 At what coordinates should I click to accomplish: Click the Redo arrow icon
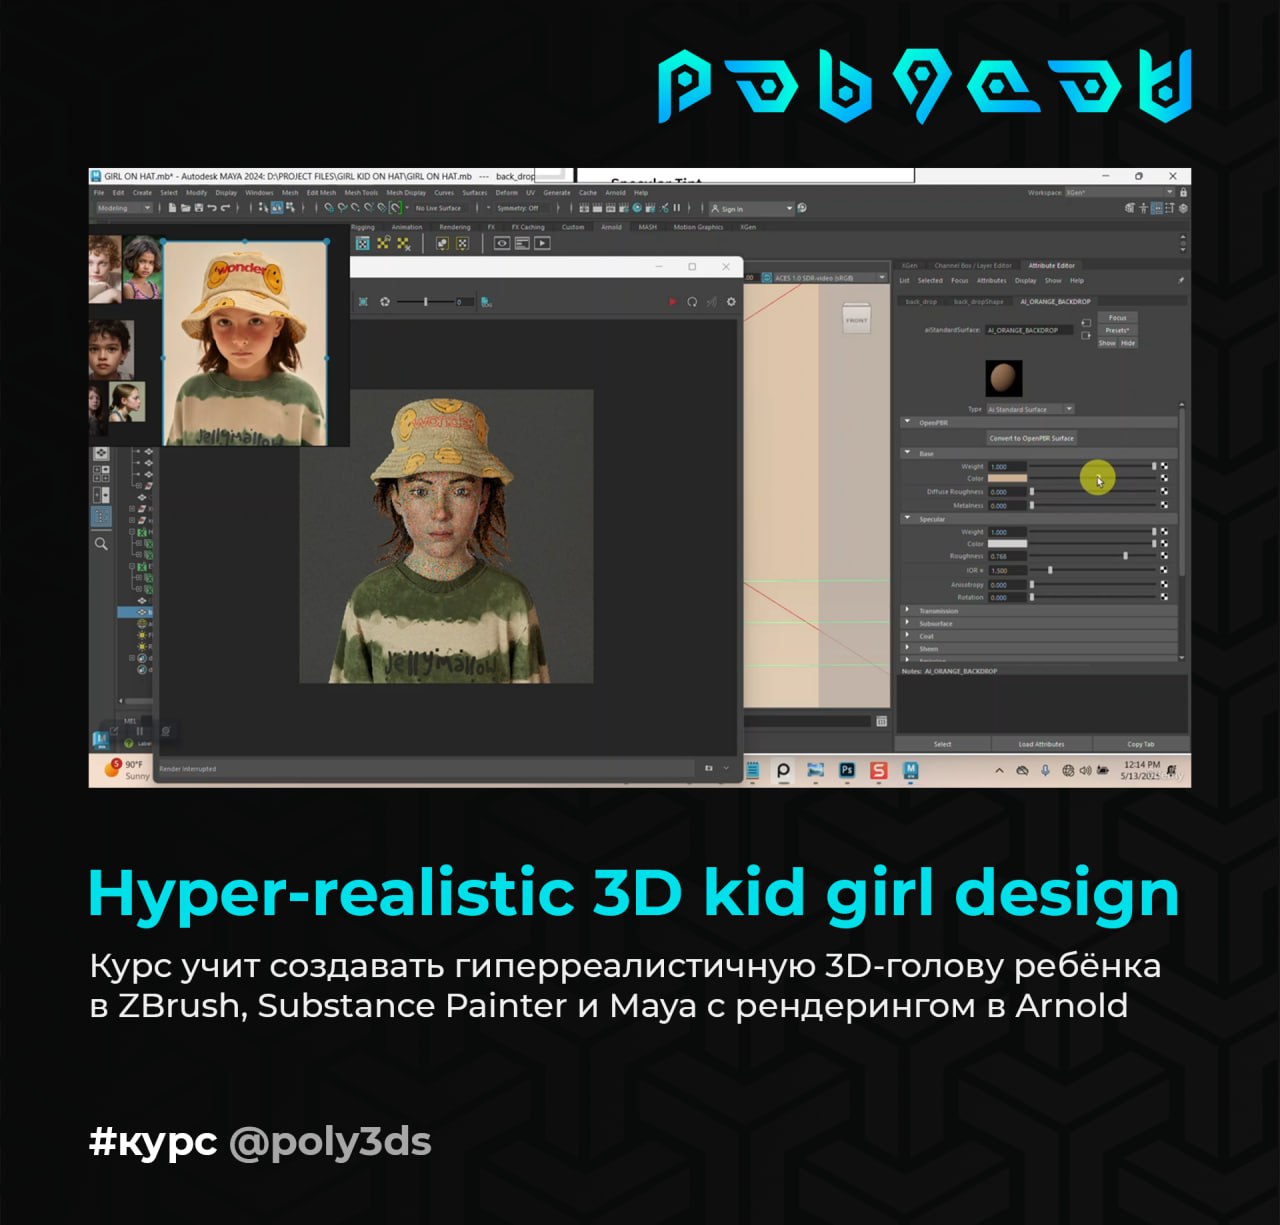(225, 208)
